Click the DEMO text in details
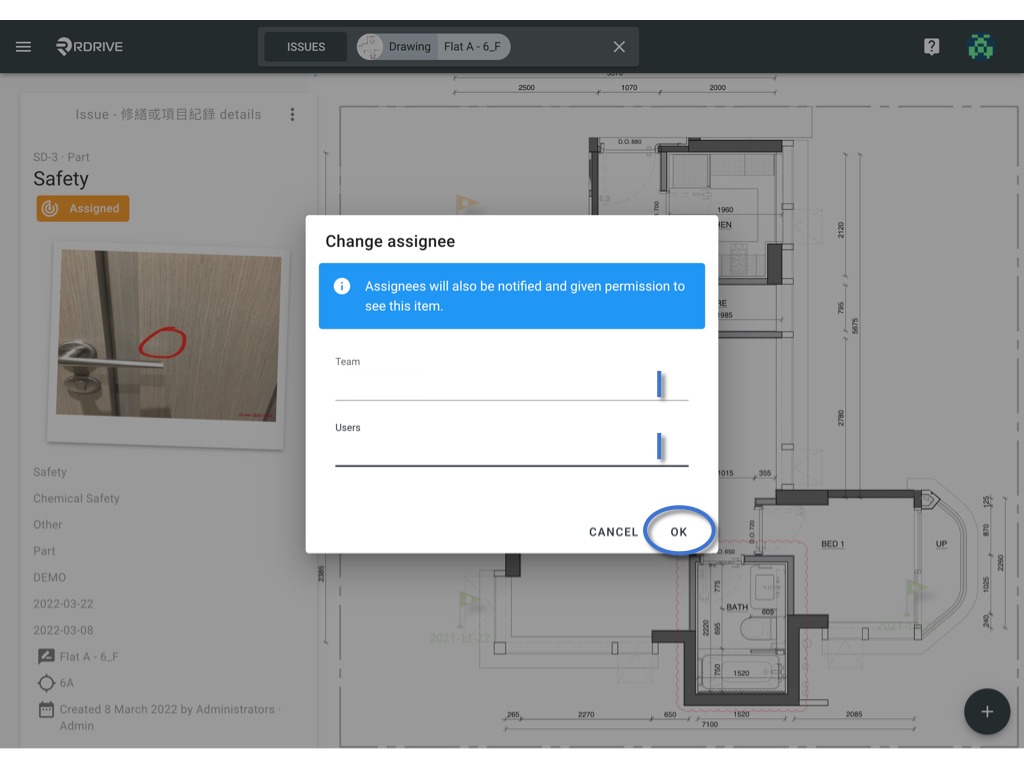Screen dimensions: 1024x768 (x=50, y=577)
